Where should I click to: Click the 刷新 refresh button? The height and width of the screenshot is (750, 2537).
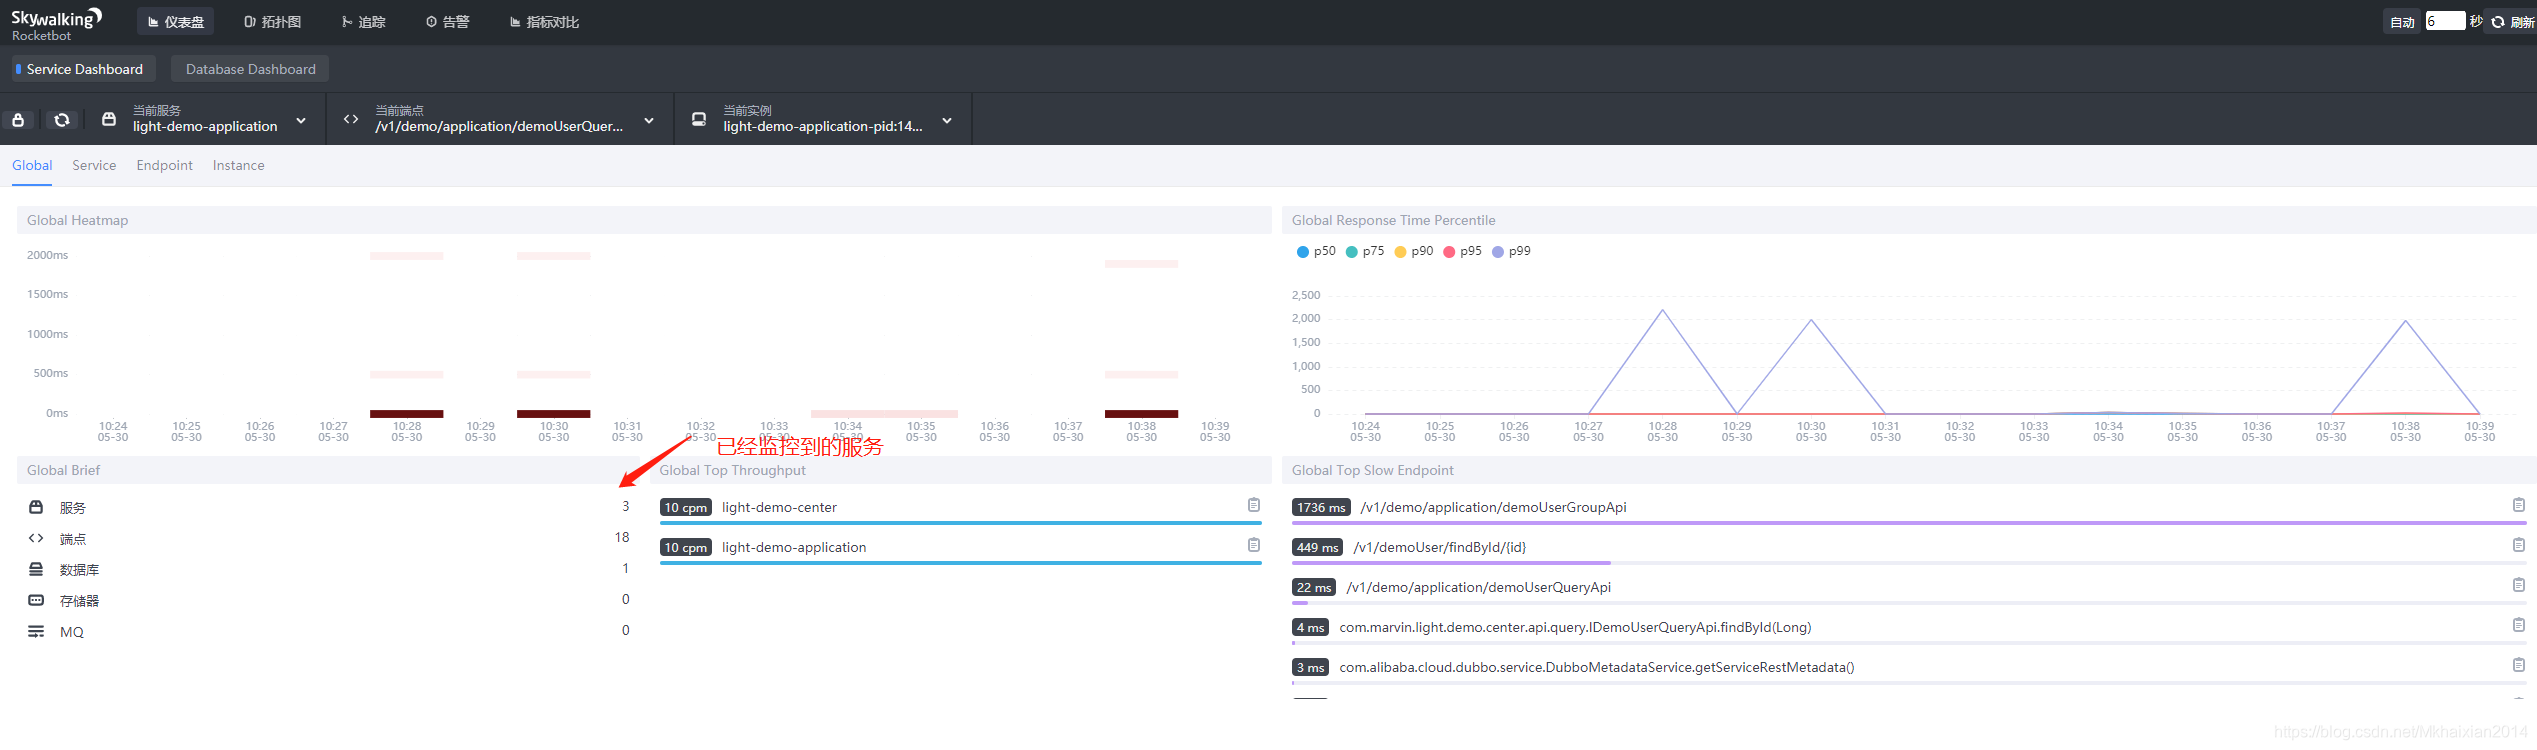click(x=2512, y=22)
